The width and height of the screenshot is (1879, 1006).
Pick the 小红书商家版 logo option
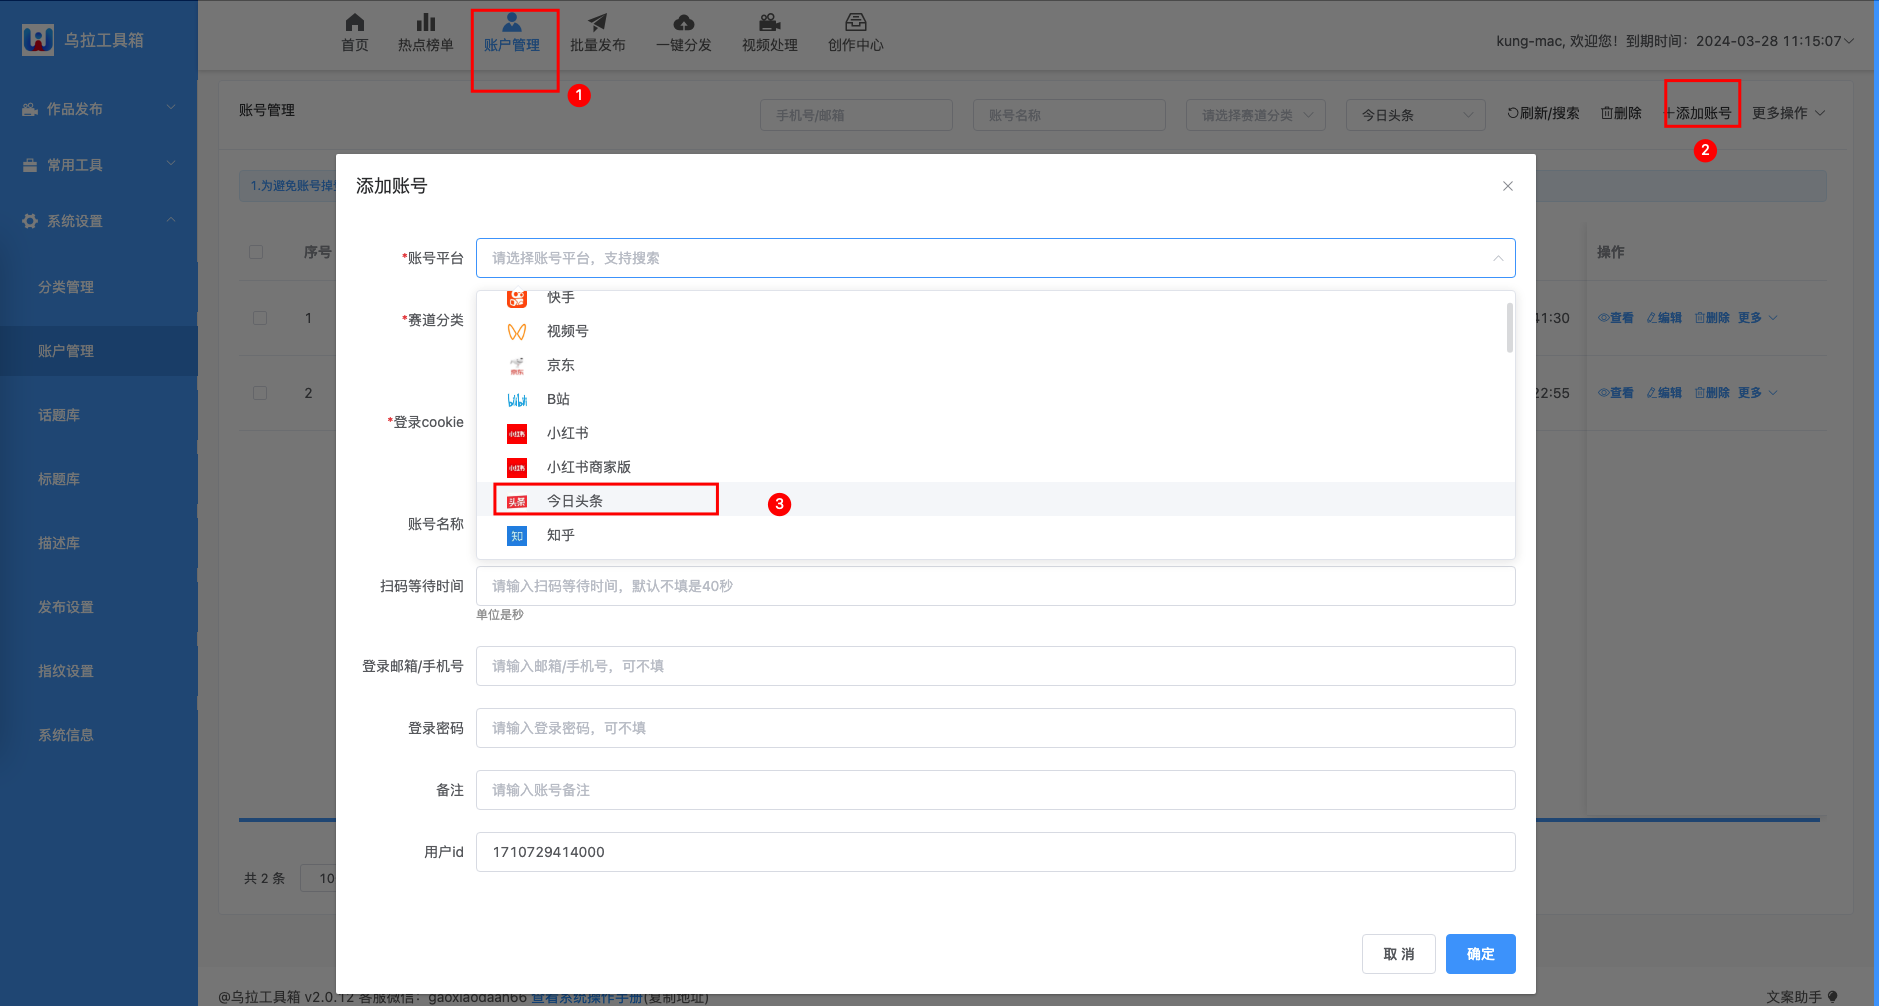pyautogui.click(x=517, y=468)
